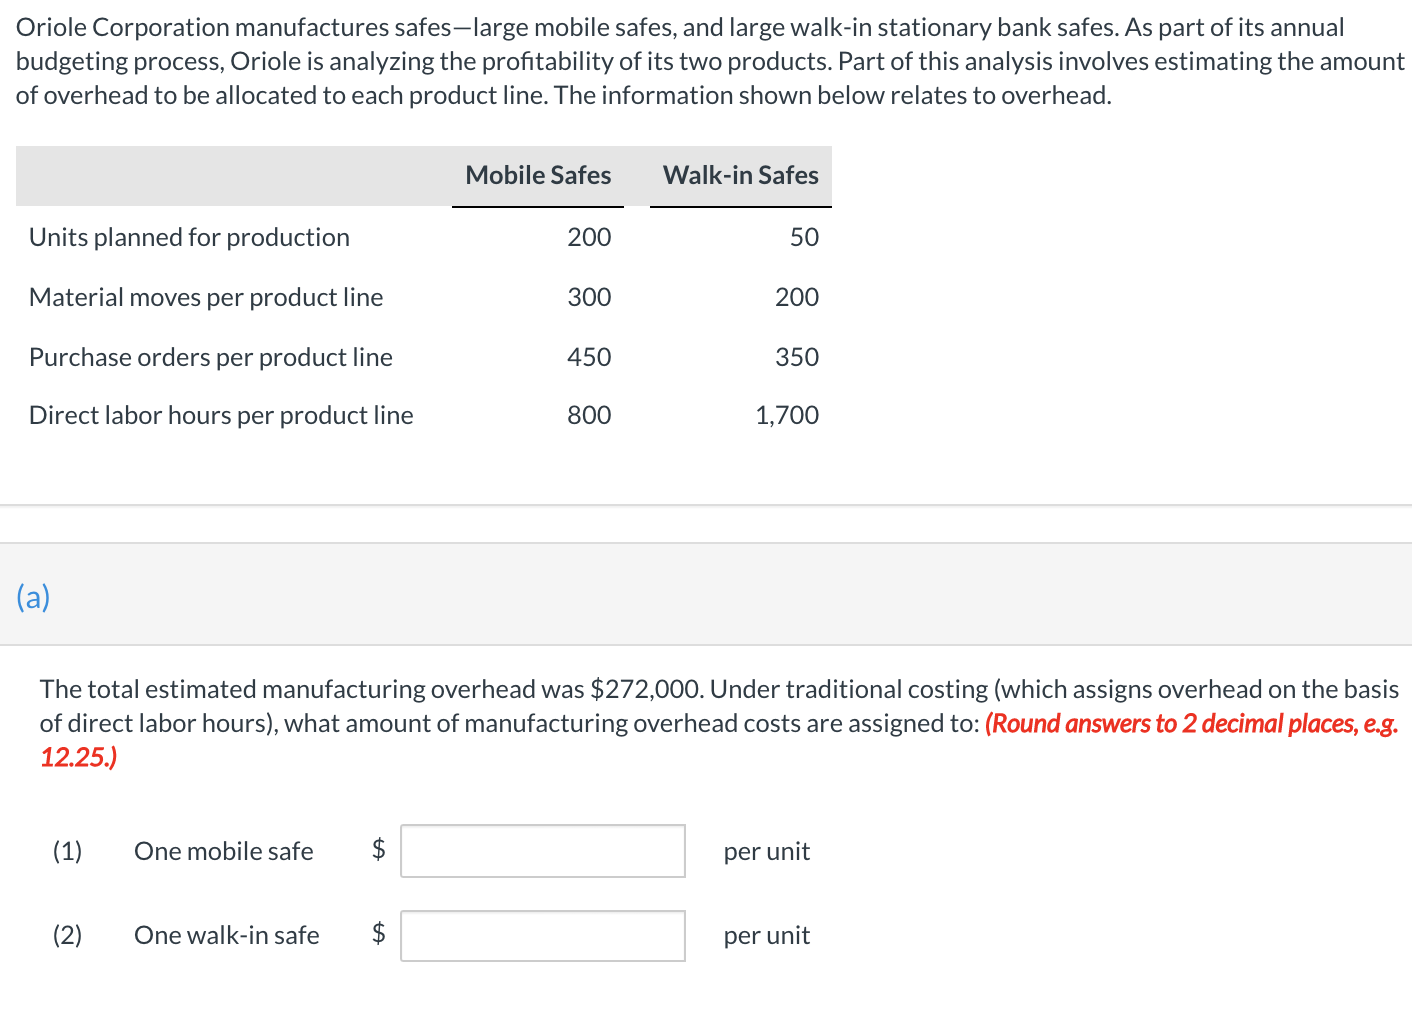Click the Units planned for production row label
1412x1022 pixels.
coord(190,237)
